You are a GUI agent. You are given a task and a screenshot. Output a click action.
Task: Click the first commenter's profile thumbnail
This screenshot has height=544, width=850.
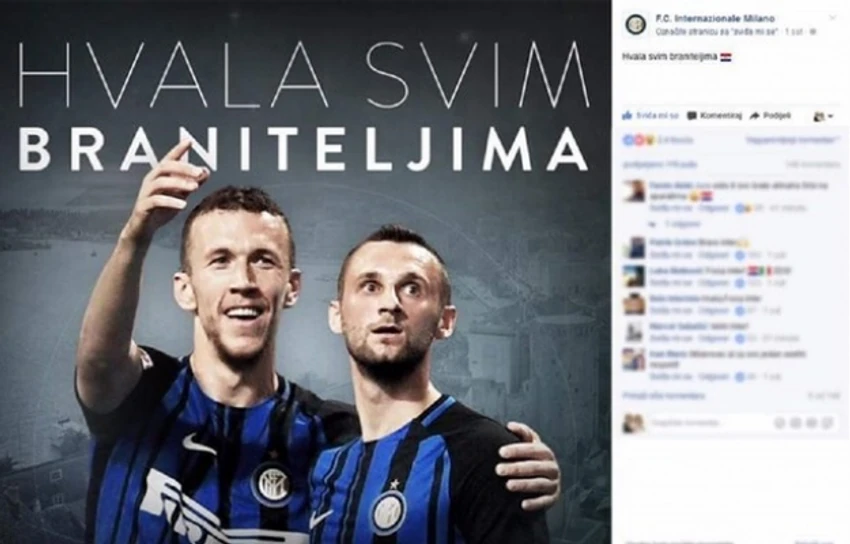coord(634,191)
